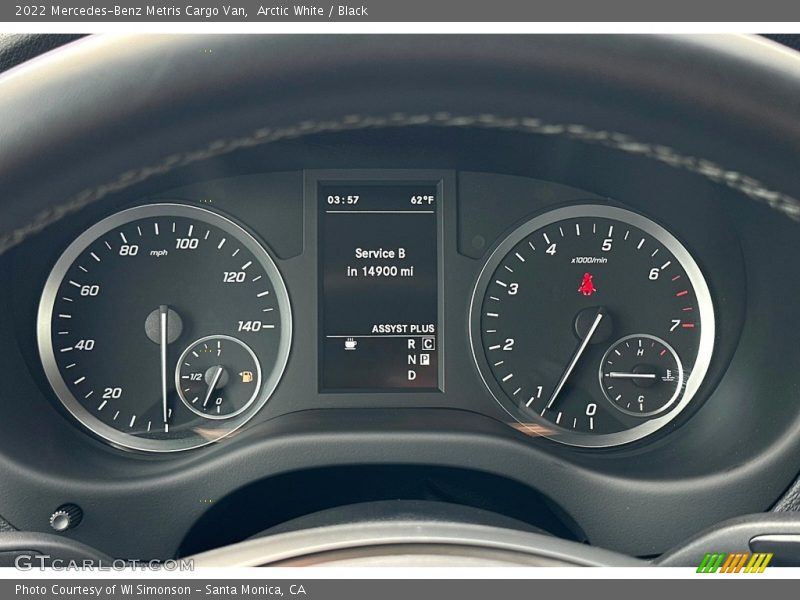
Task: Click the coffee cup attention assist icon
Action: pyautogui.click(x=351, y=344)
